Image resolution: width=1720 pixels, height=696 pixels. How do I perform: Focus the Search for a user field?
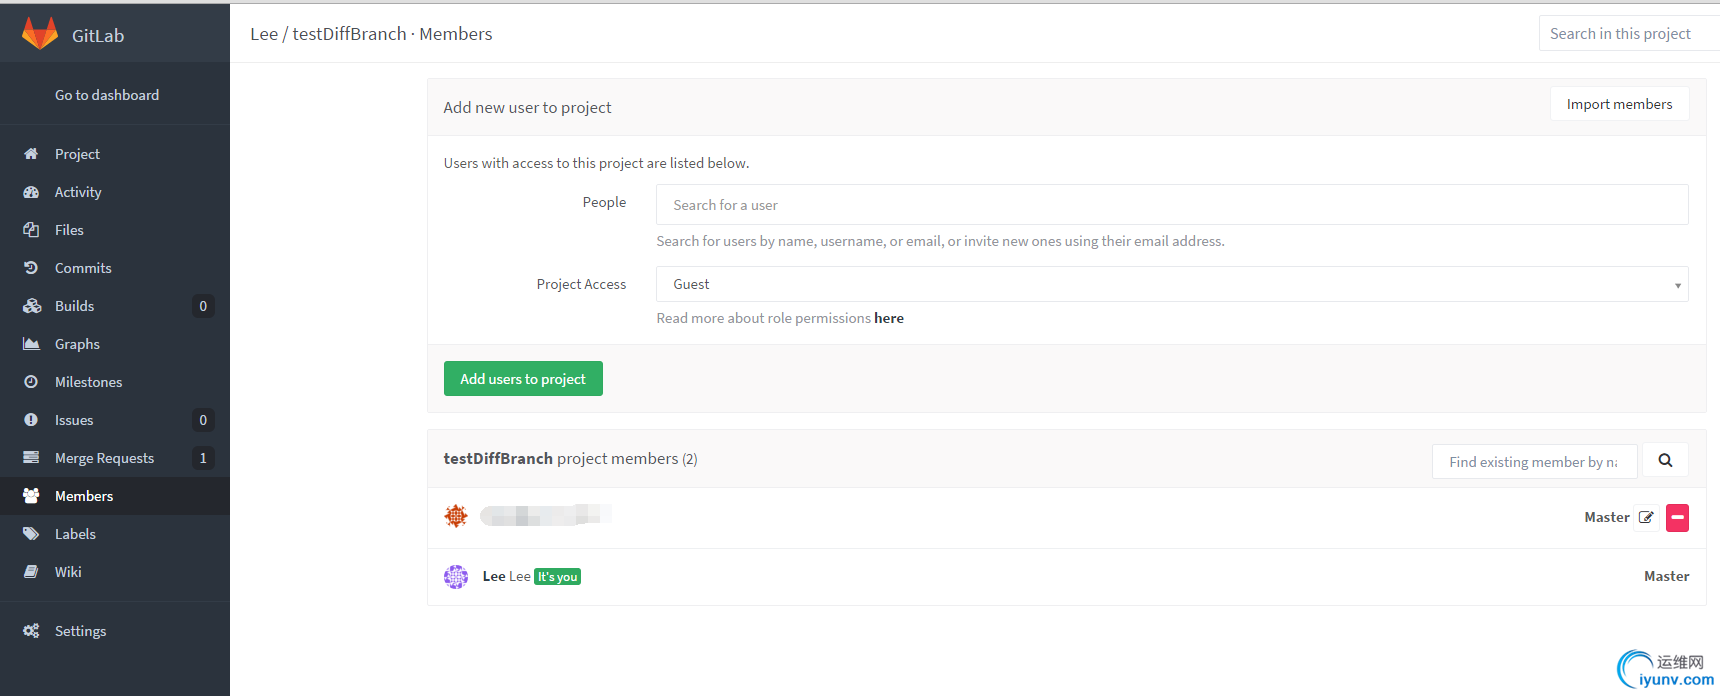click(x=1171, y=205)
